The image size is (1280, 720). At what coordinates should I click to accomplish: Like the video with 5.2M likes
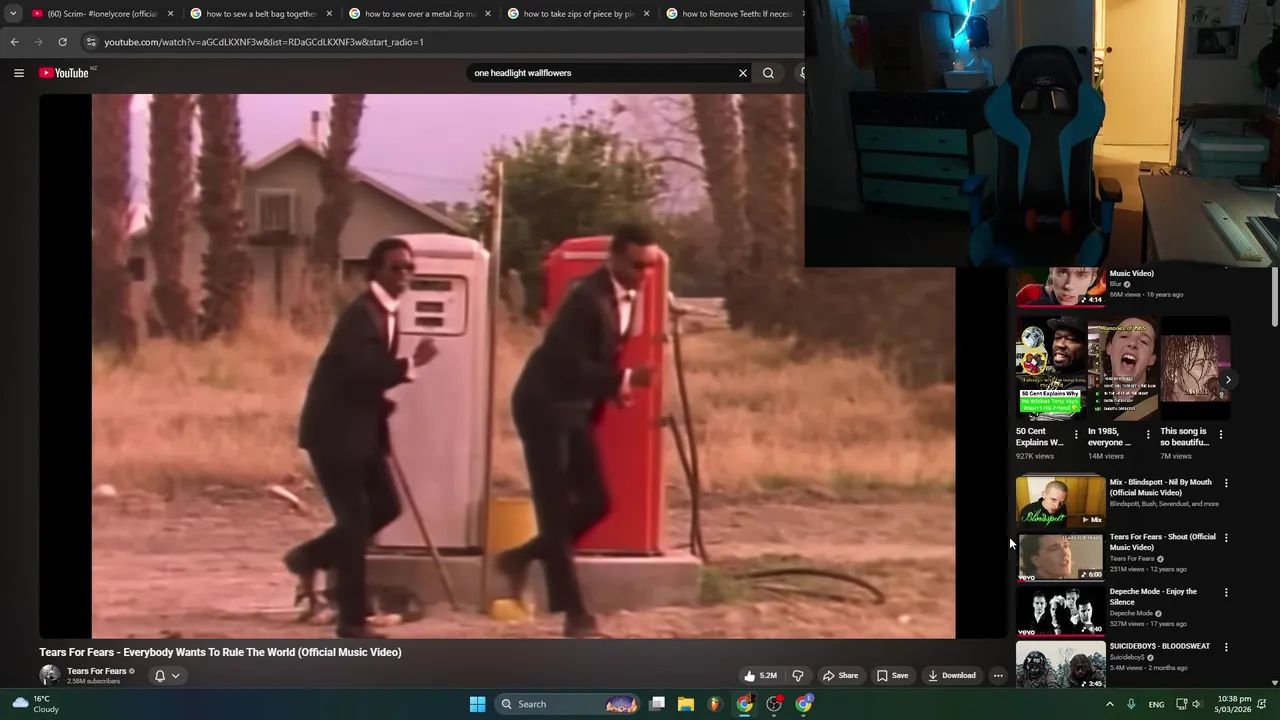coord(761,676)
